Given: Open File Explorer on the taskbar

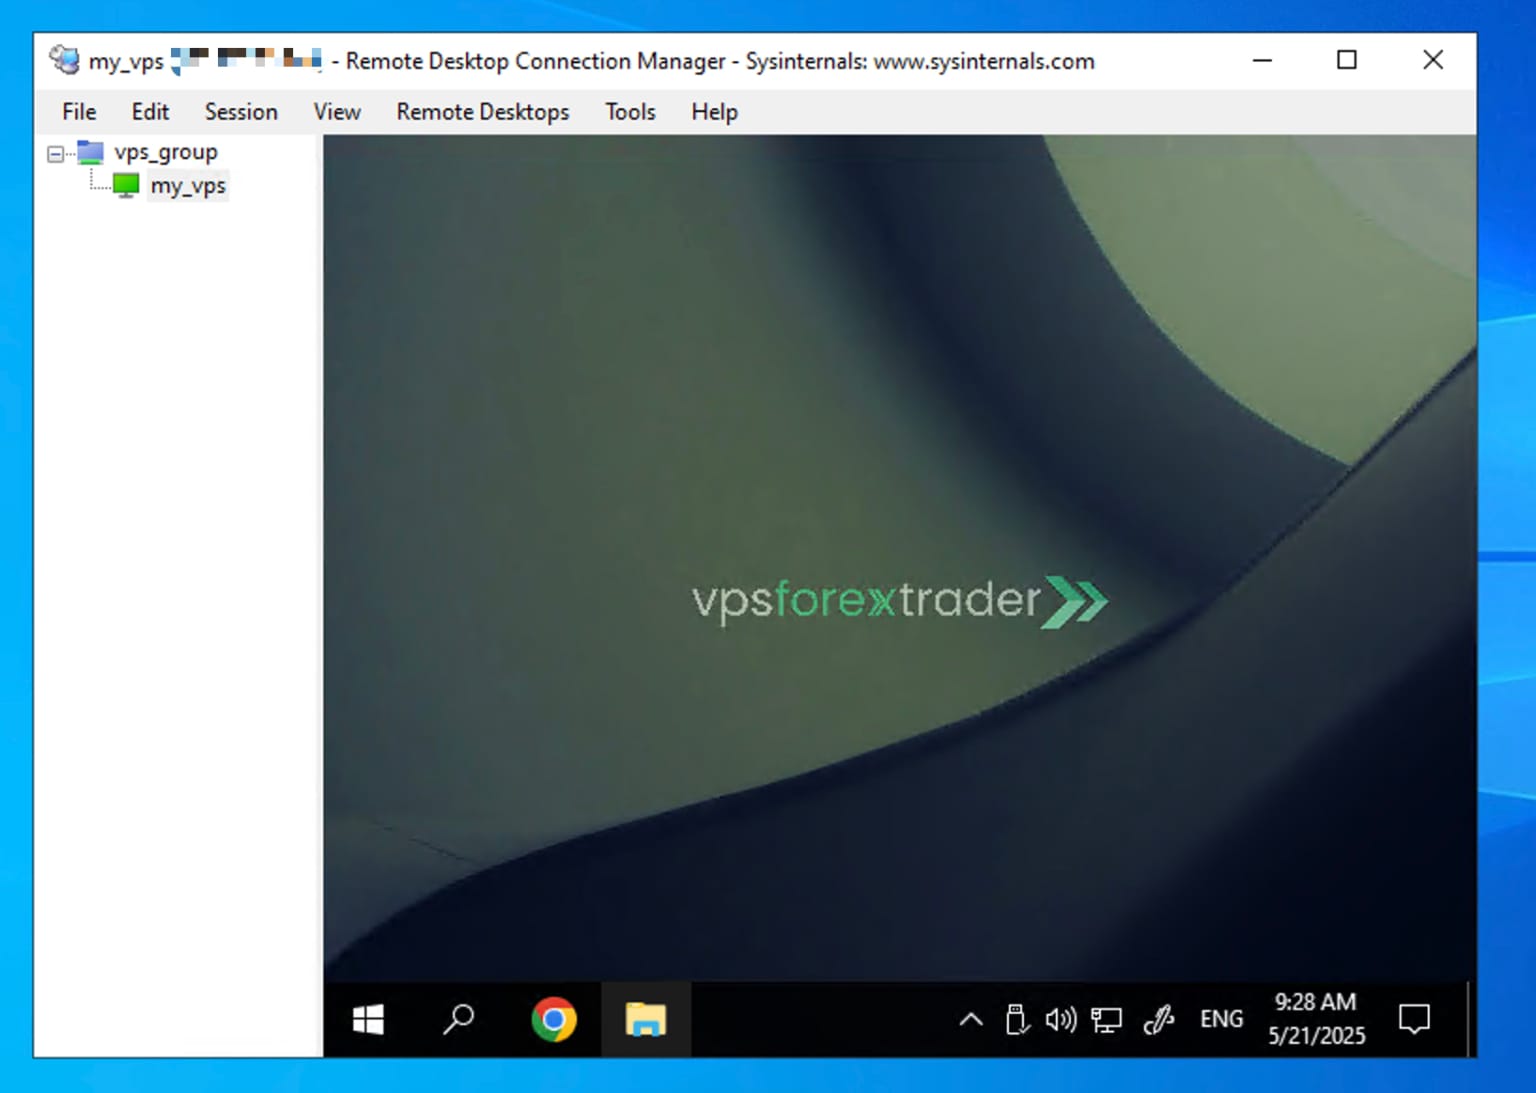Looking at the screenshot, I should tap(645, 1019).
